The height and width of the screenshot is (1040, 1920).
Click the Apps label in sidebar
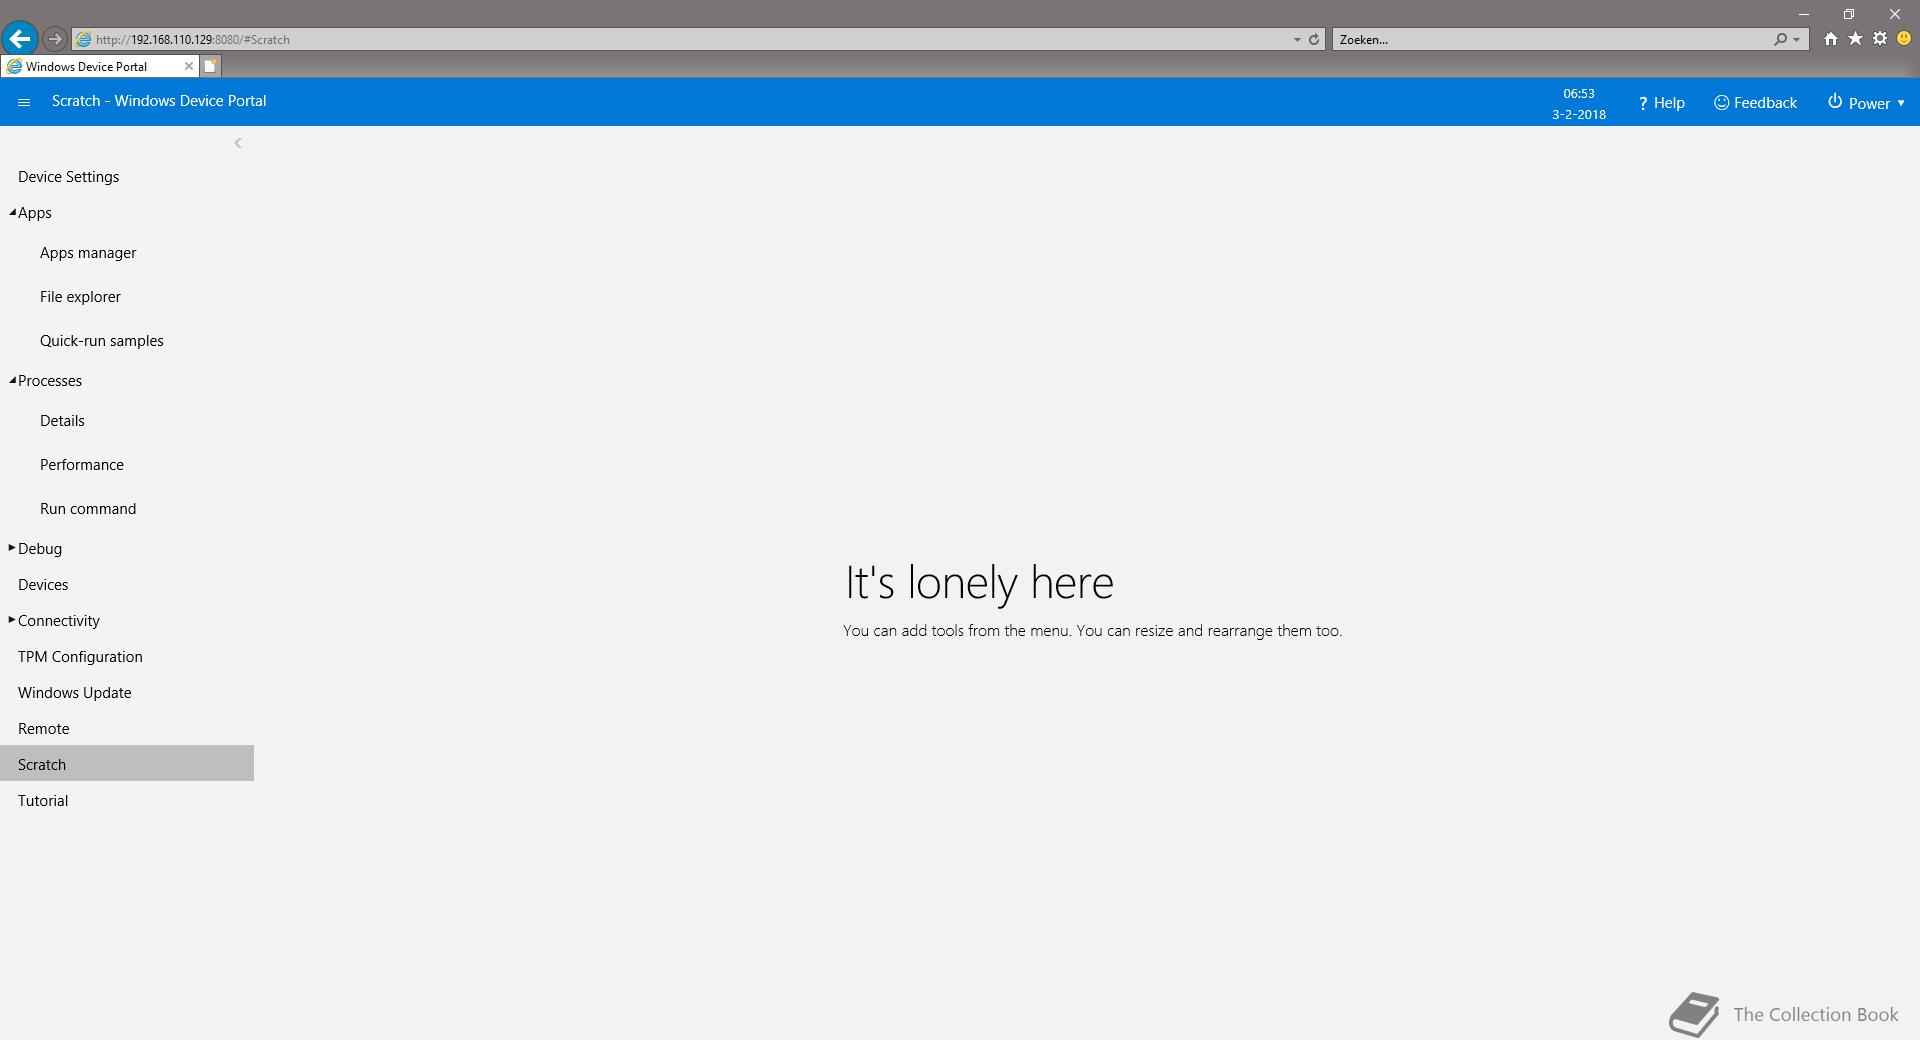[35, 213]
